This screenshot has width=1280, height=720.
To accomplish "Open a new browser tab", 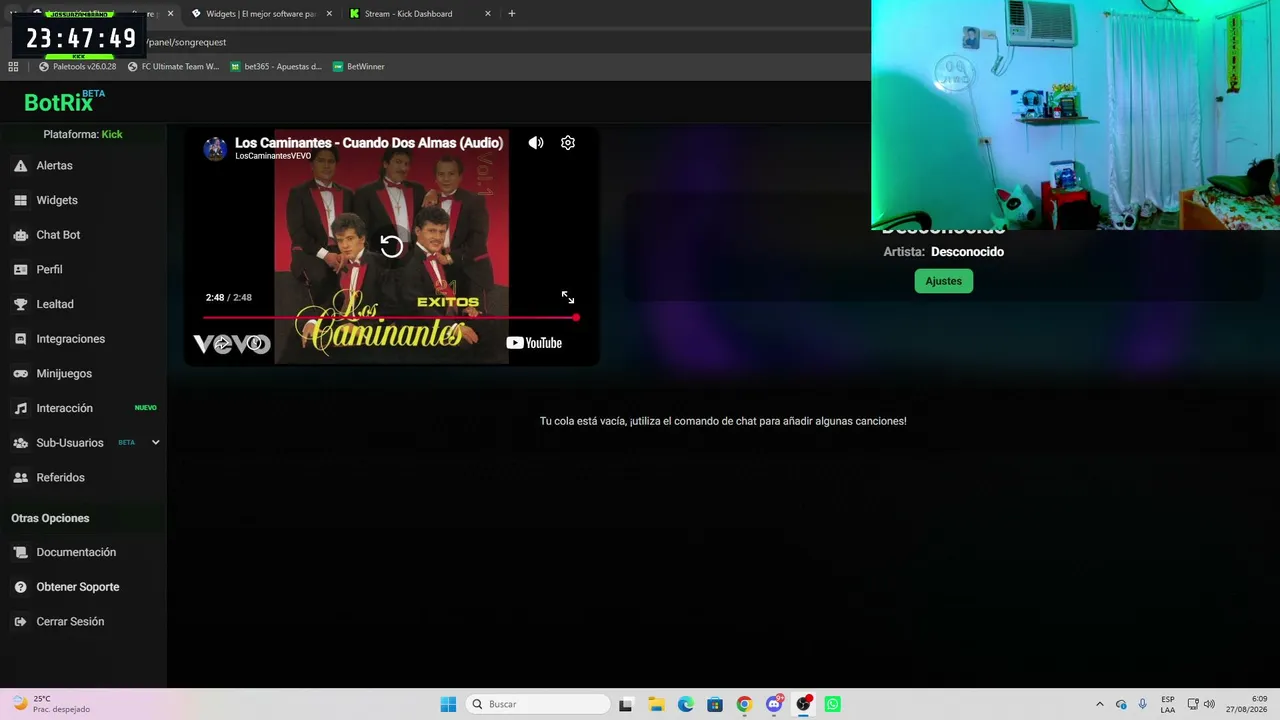I will tap(512, 14).
